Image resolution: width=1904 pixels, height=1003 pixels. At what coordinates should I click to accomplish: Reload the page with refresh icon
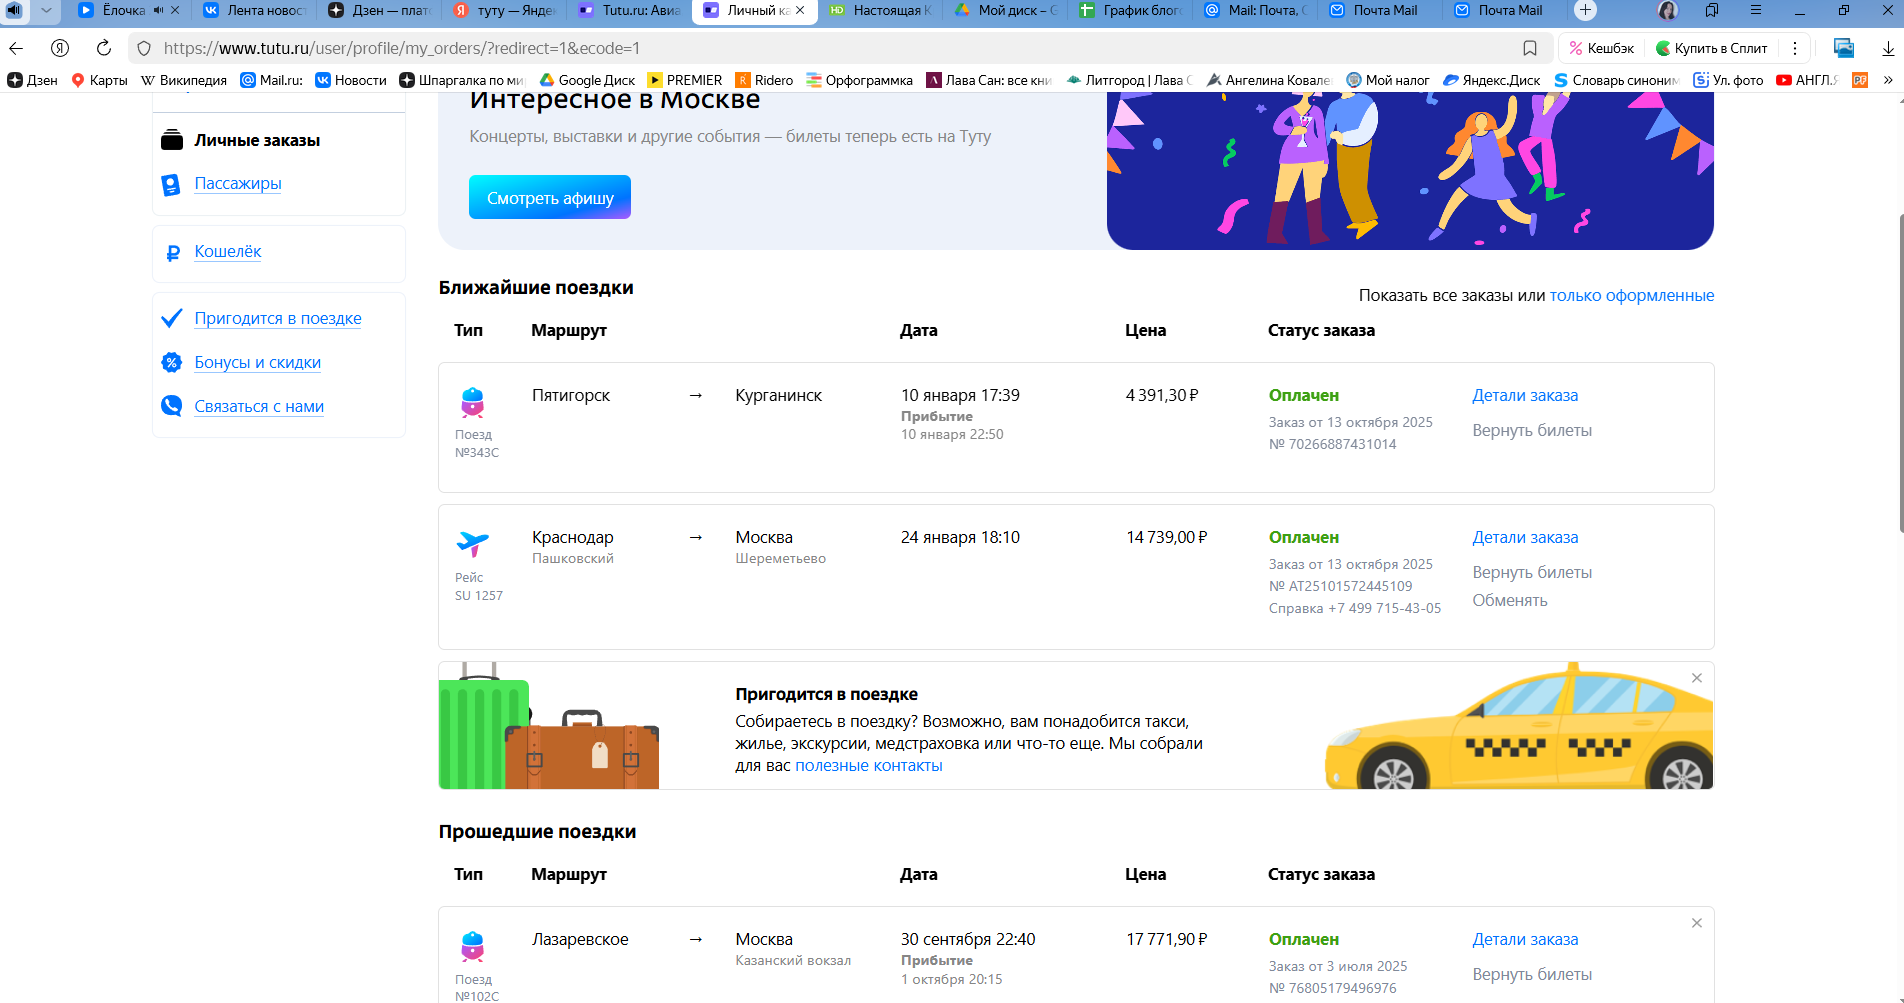coord(103,48)
